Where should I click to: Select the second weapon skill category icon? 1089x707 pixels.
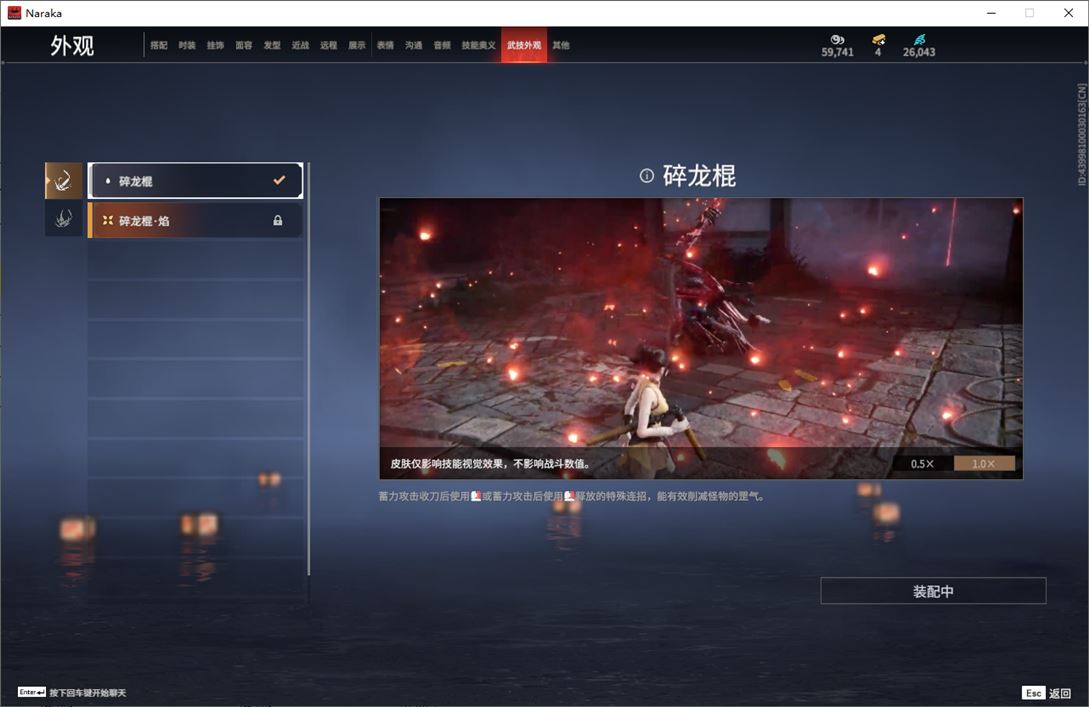click(64, 219)
